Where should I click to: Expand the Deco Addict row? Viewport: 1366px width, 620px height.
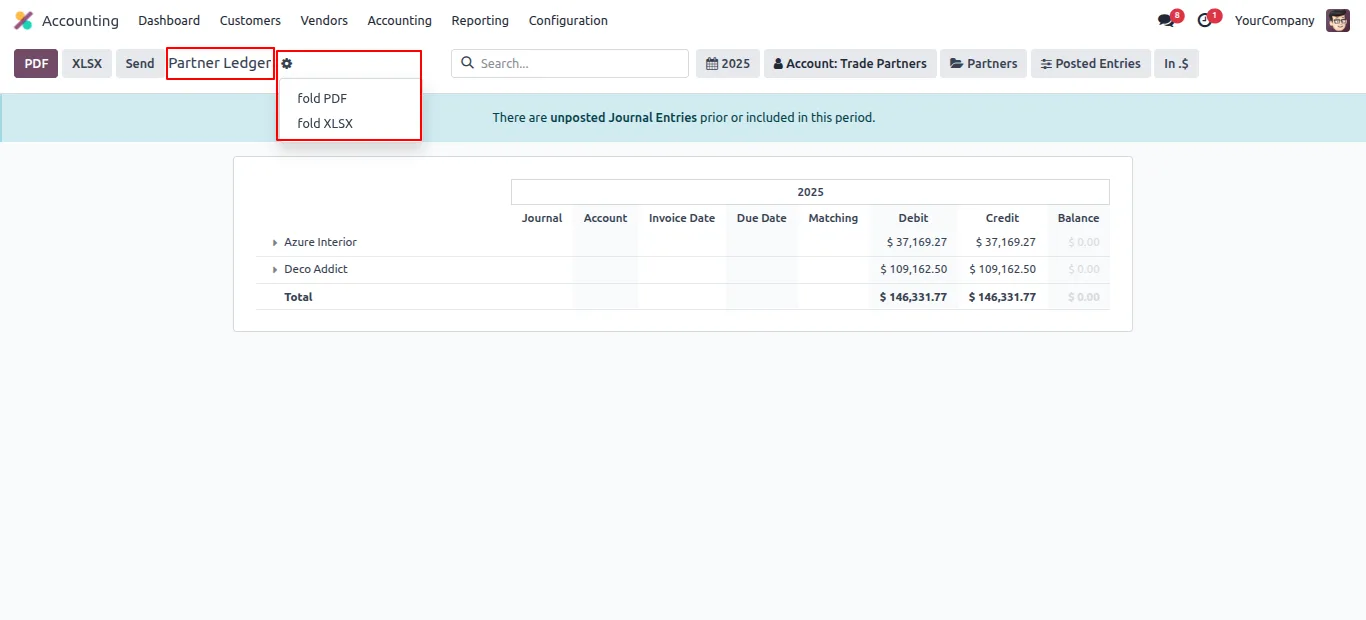(275, 270)
